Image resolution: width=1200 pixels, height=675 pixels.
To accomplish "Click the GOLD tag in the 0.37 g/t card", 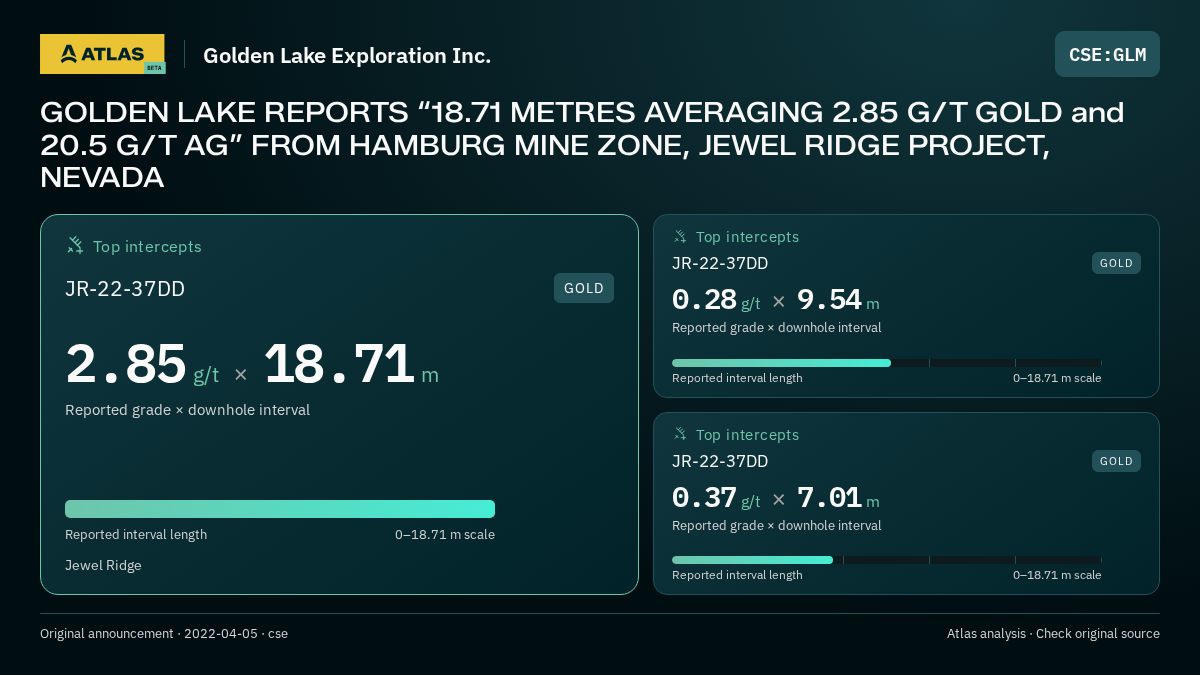I will click(1116, 461).
